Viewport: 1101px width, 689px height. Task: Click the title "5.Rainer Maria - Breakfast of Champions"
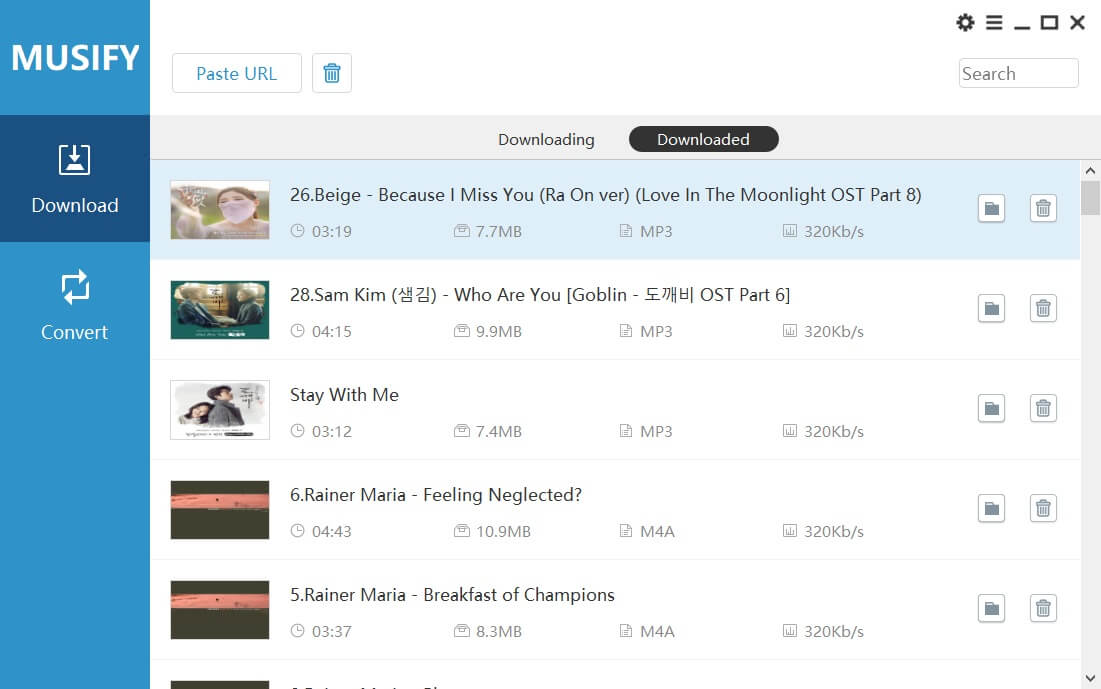pyautogui.click(x=452, y=595)
